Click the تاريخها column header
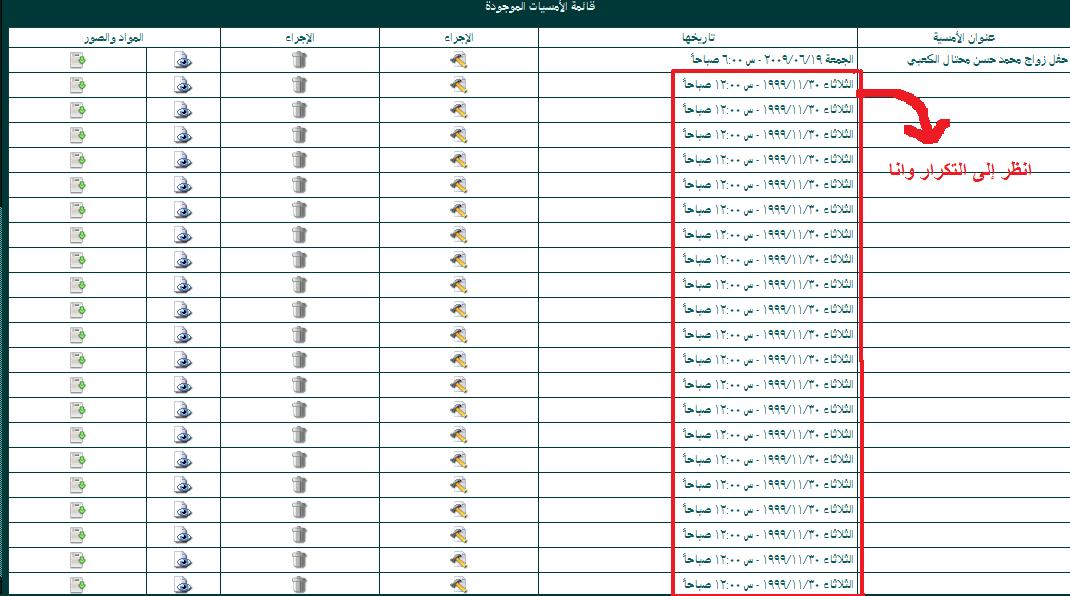 [697, 37]
